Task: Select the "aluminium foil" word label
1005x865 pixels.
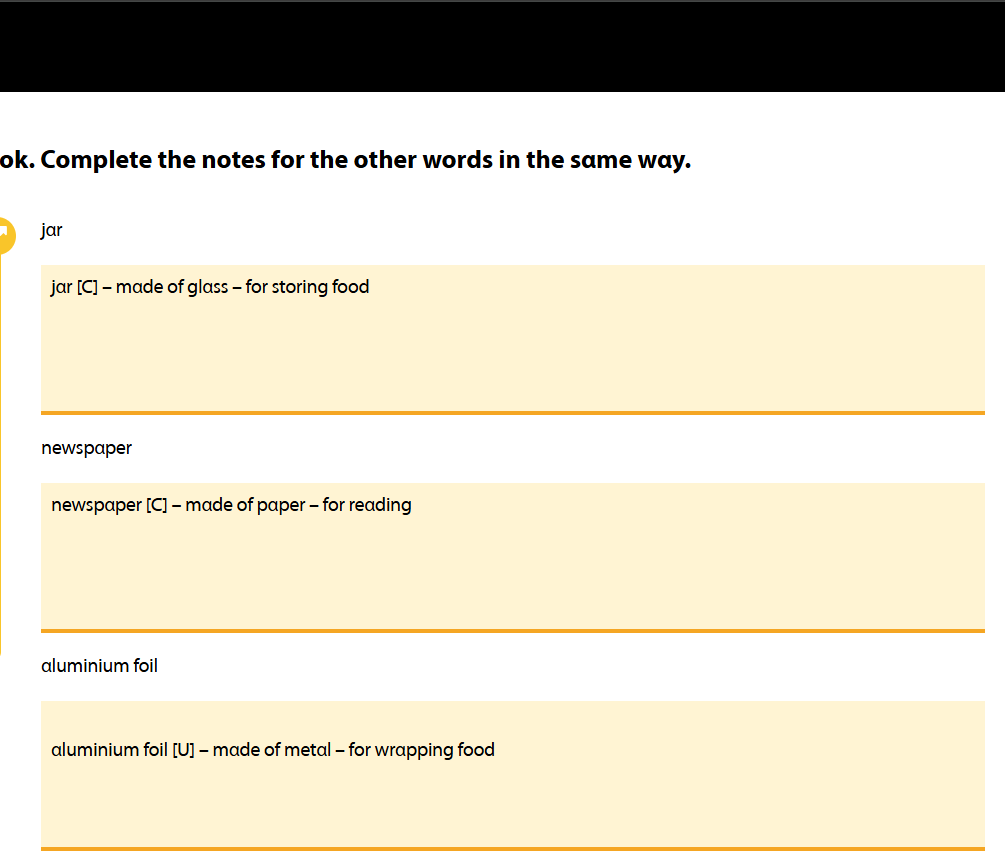Action: tap(99, 666)
